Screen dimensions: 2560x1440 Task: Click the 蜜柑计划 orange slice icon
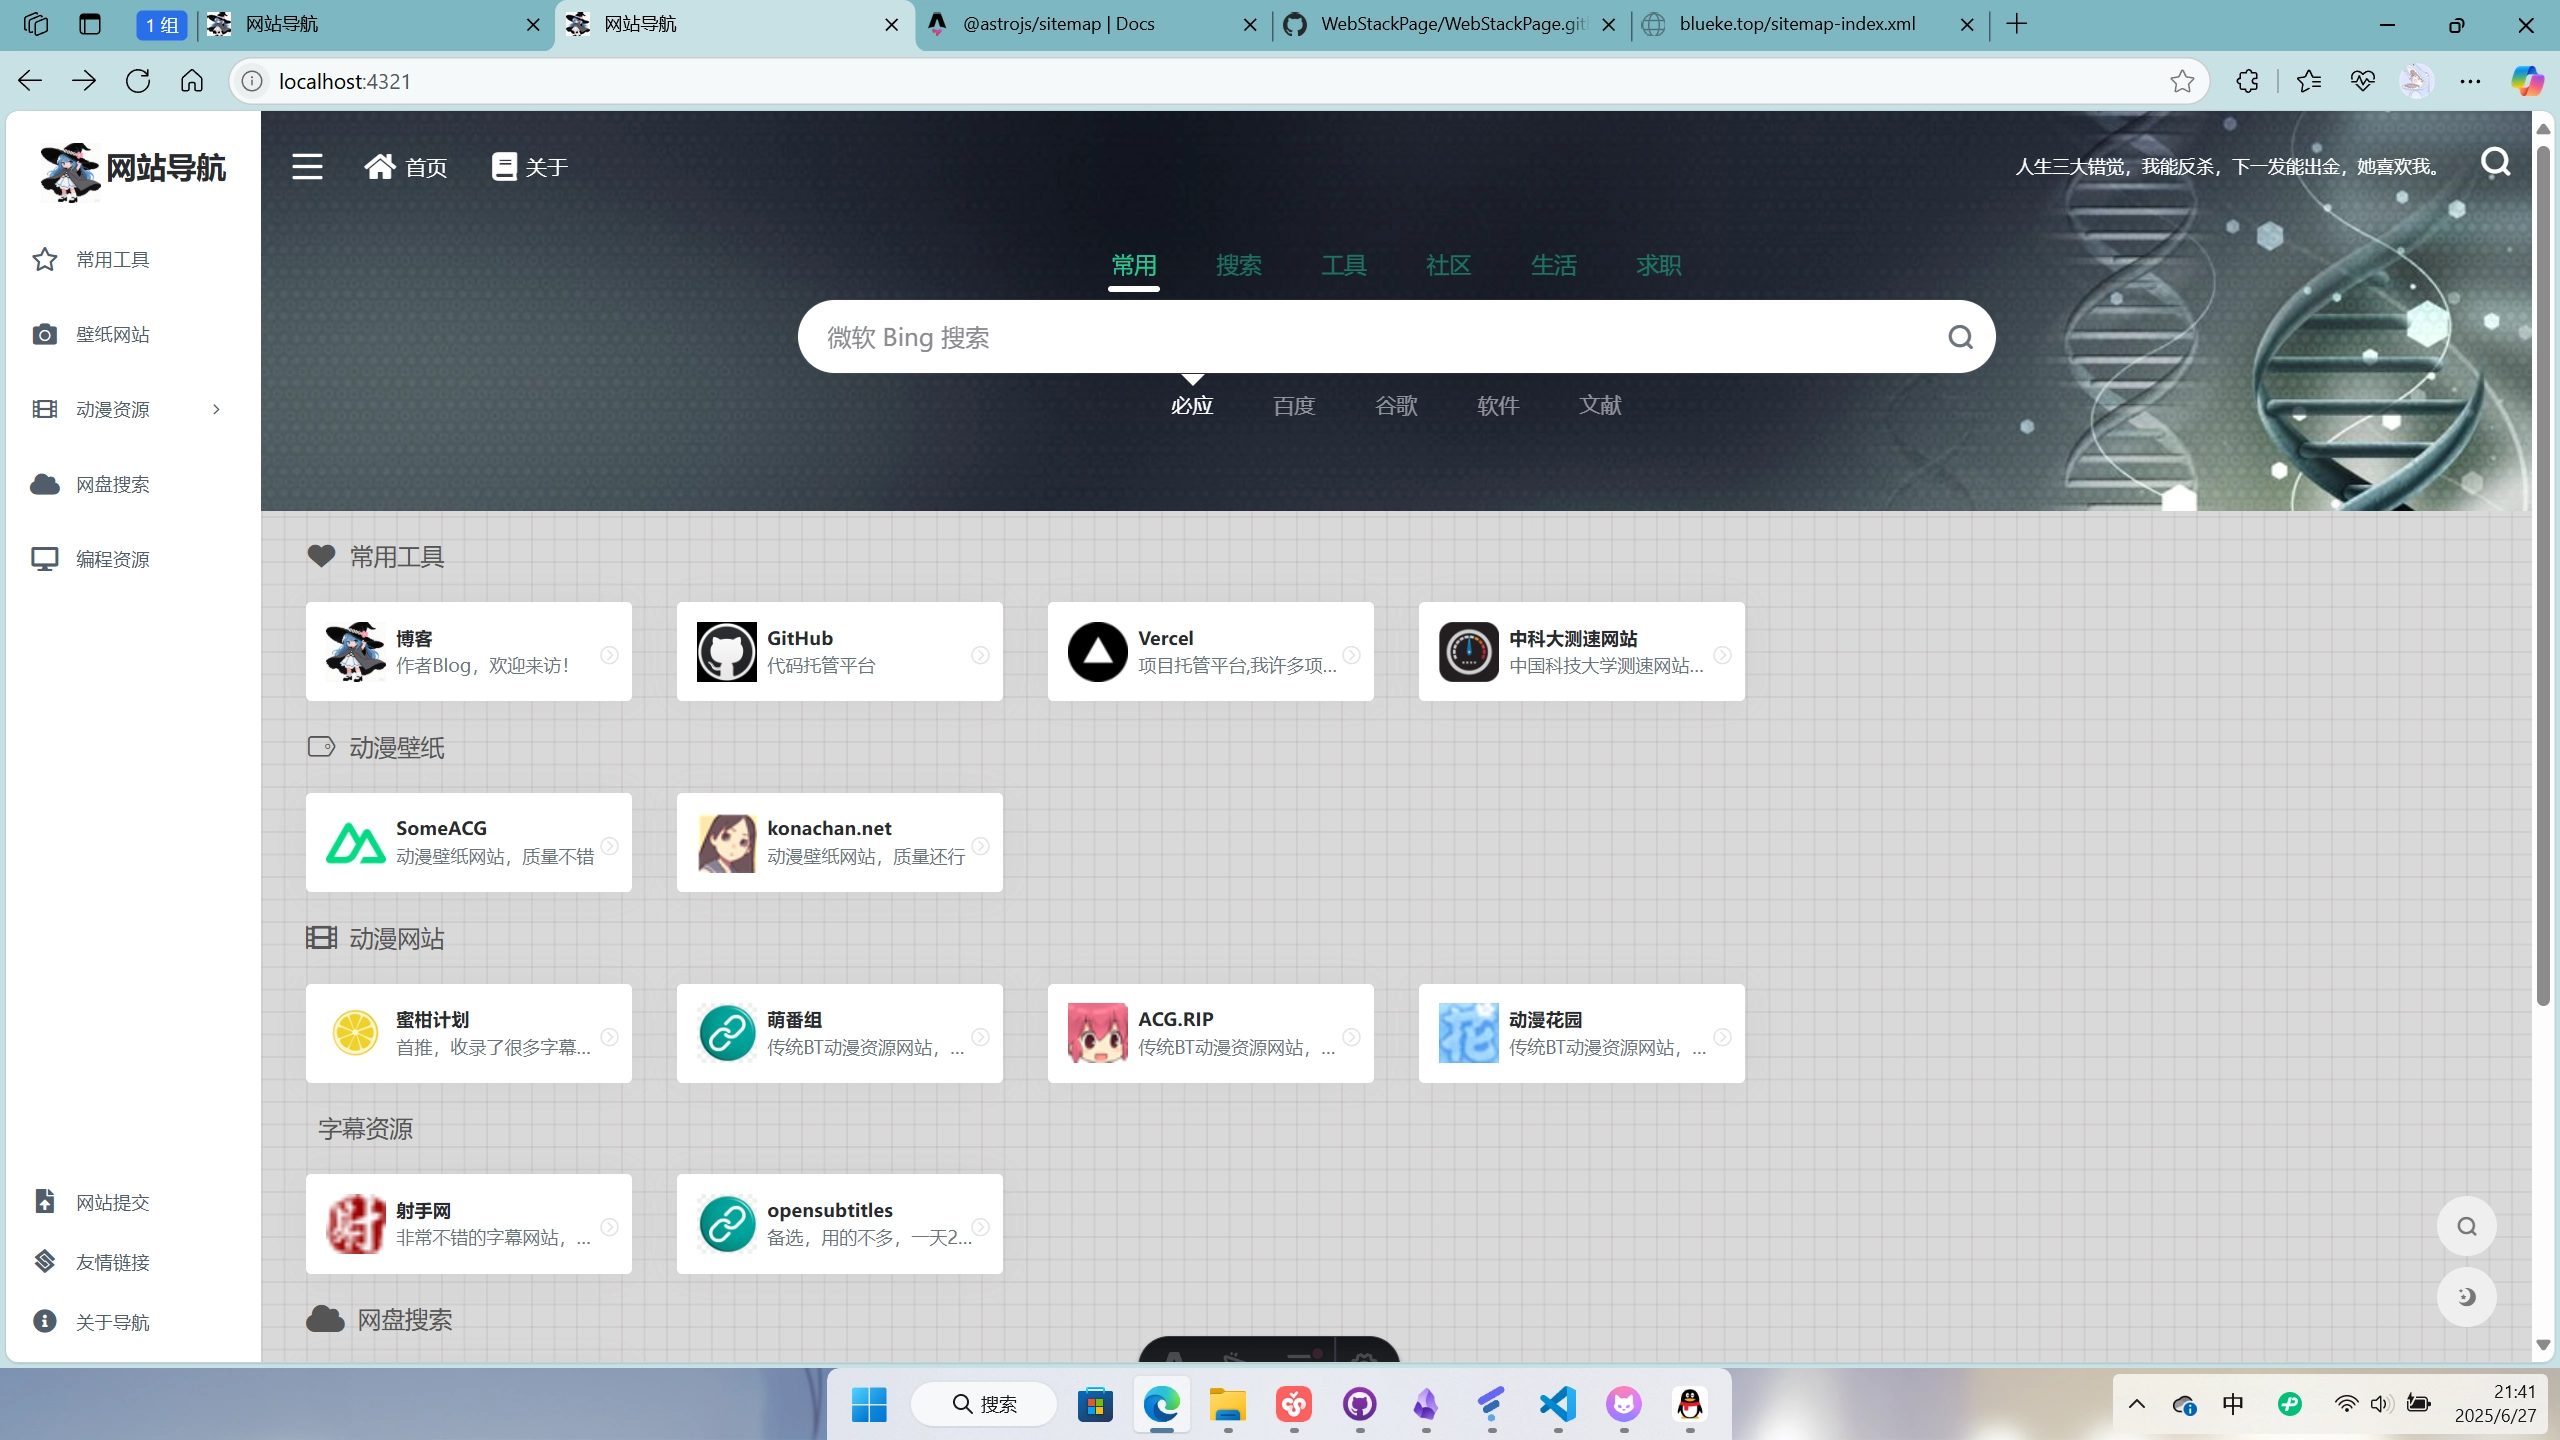click(355, 1033)
